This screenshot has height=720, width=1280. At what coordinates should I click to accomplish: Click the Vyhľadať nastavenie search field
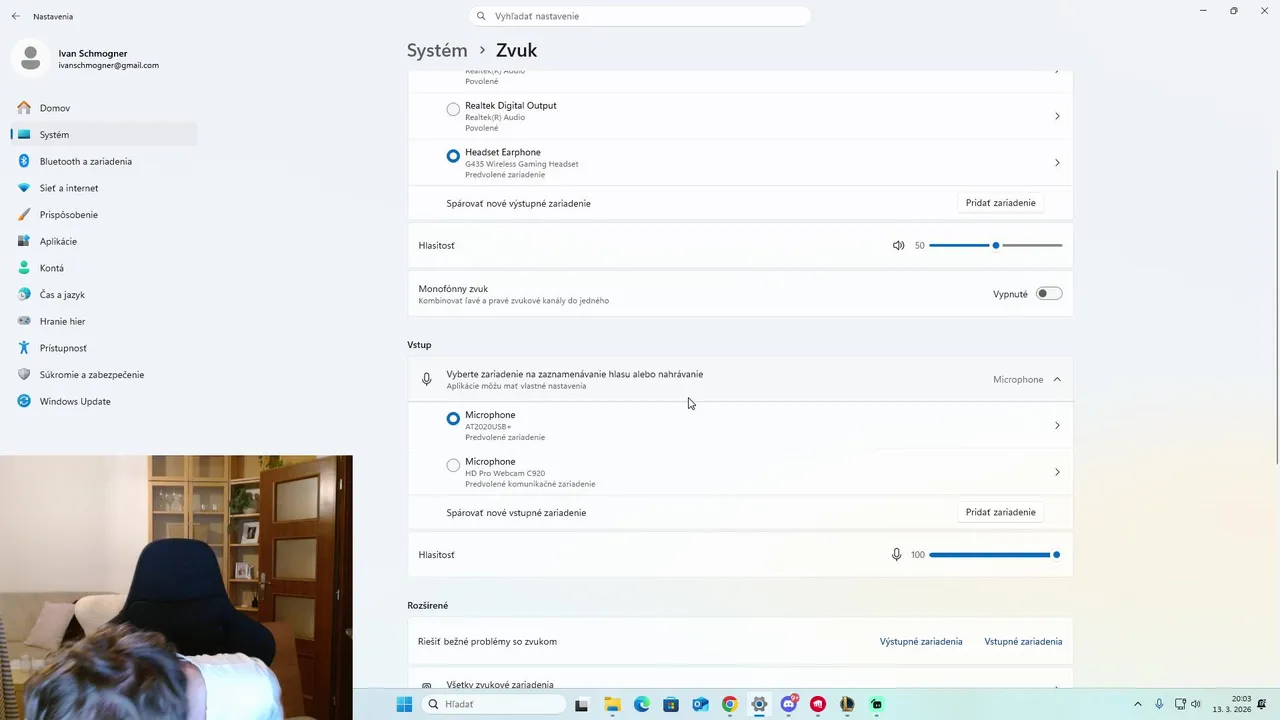point(640,16)
